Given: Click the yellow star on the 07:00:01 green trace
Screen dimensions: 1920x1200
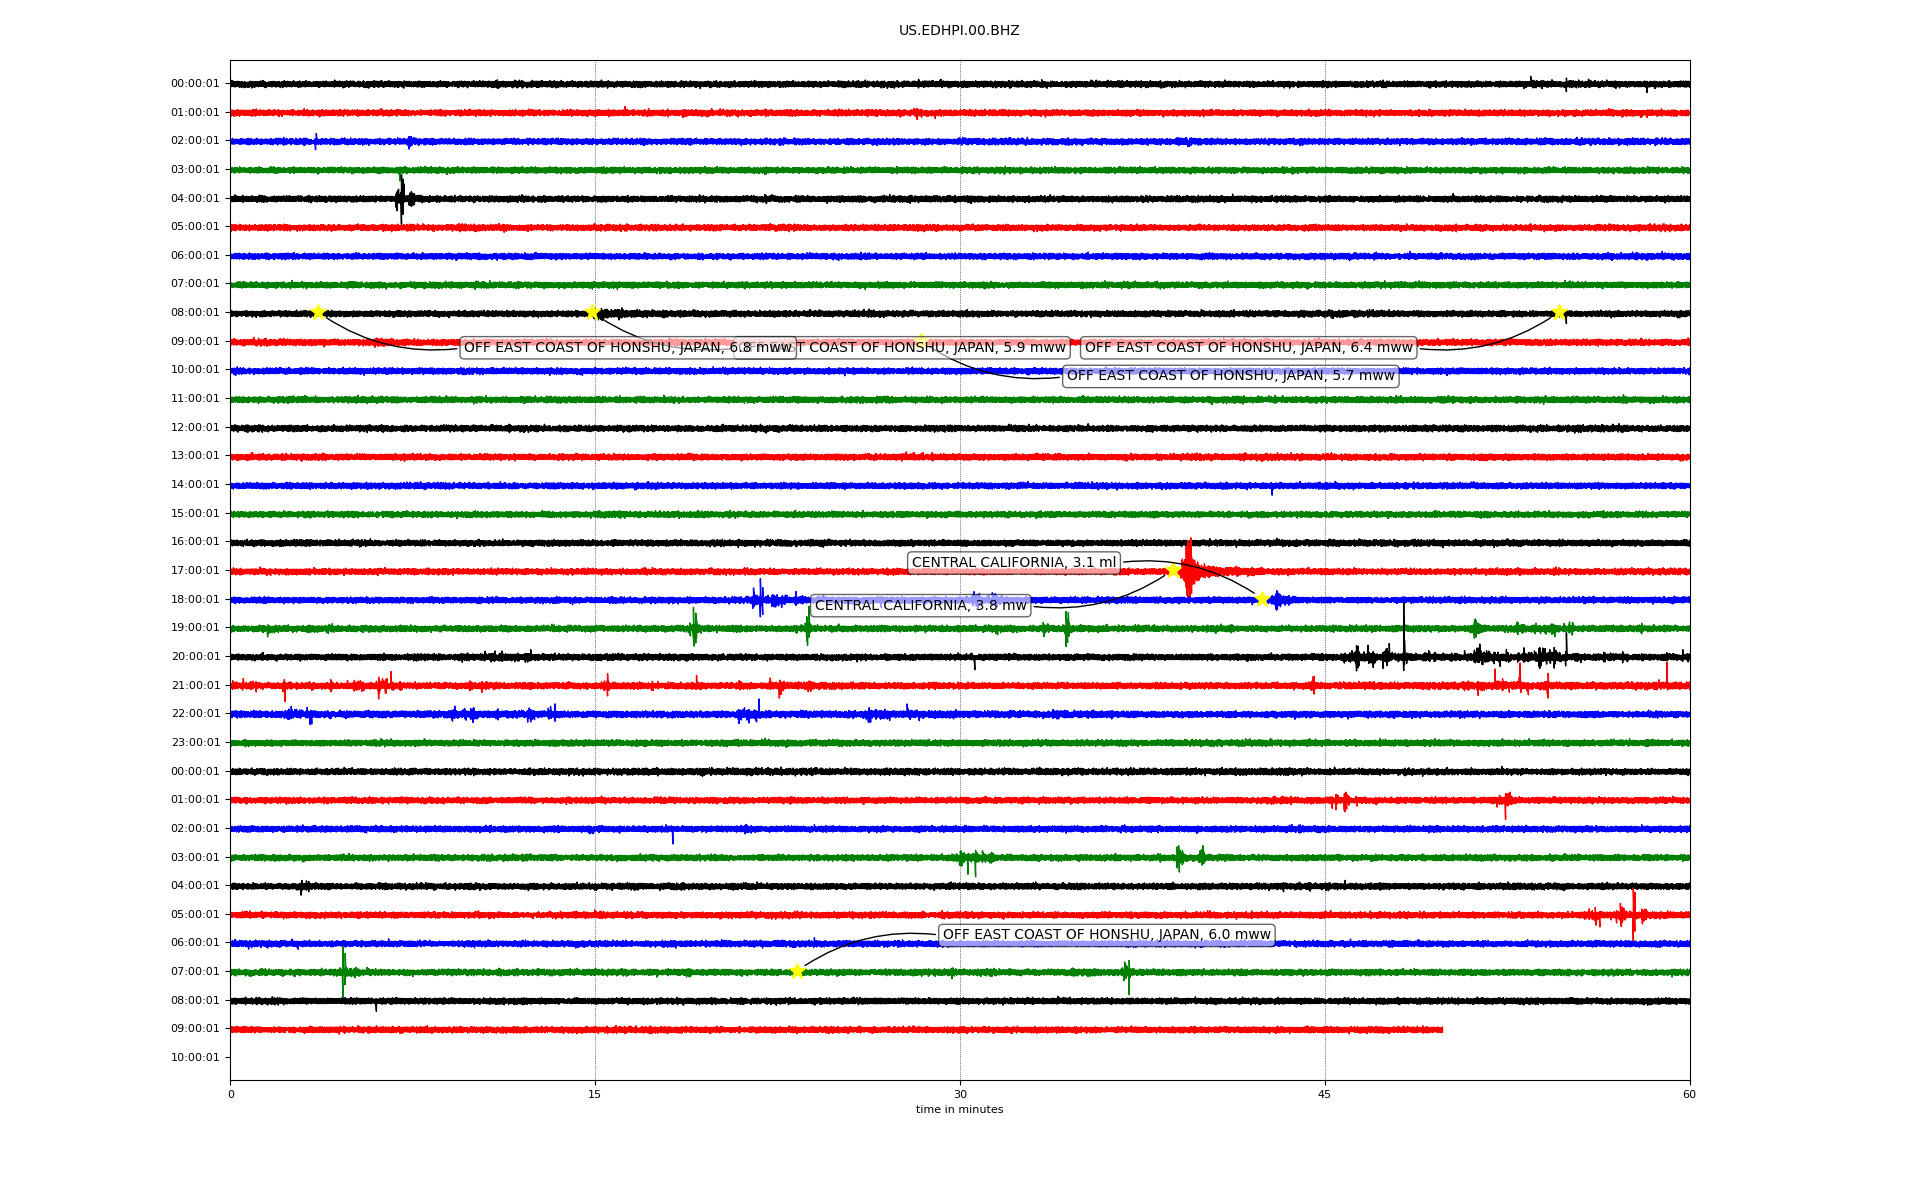Looking at the screenshot, I should (x=797, y=971).
